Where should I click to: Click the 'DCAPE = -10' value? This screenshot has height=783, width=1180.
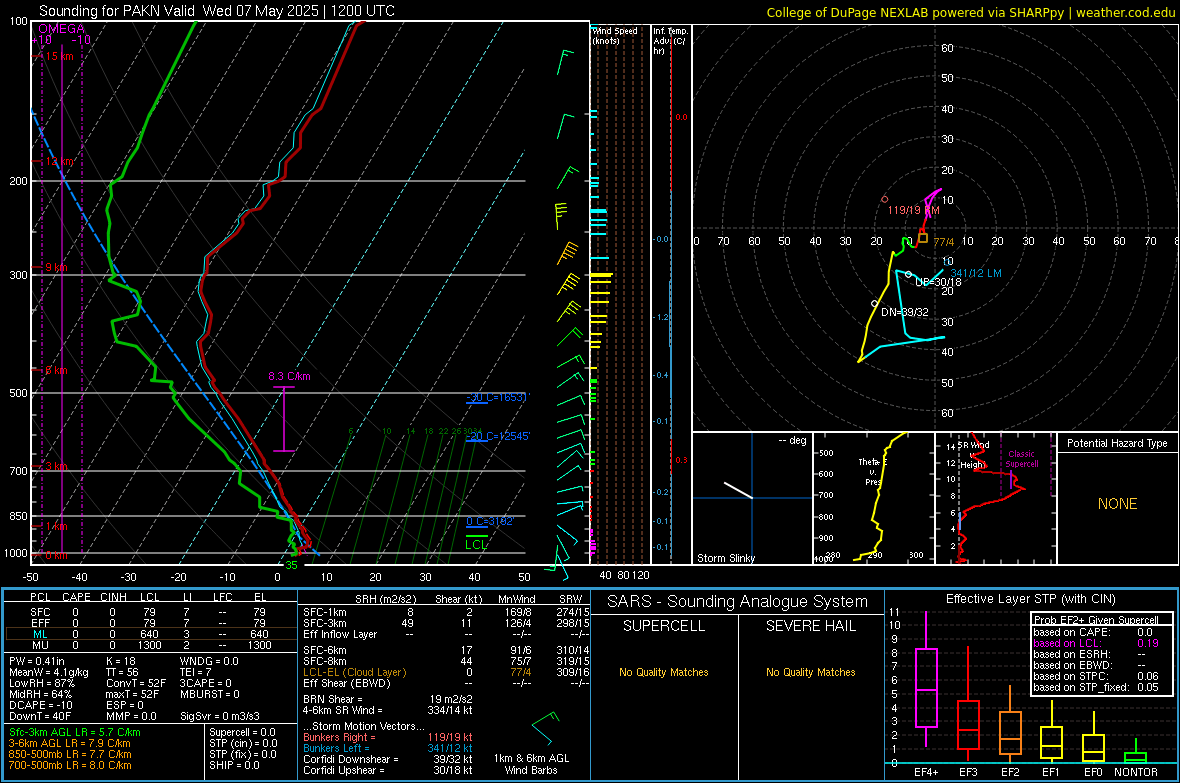(x=41, y=705)
